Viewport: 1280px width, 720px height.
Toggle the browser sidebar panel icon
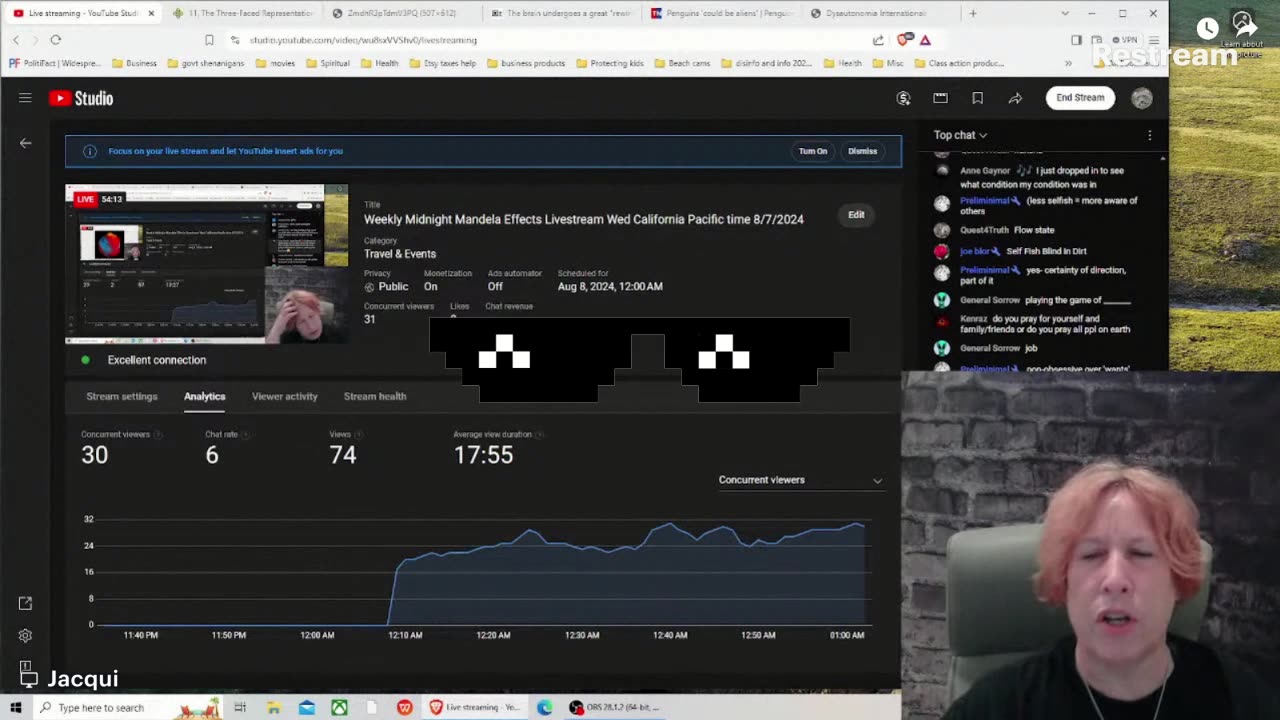click(1076, 40)
